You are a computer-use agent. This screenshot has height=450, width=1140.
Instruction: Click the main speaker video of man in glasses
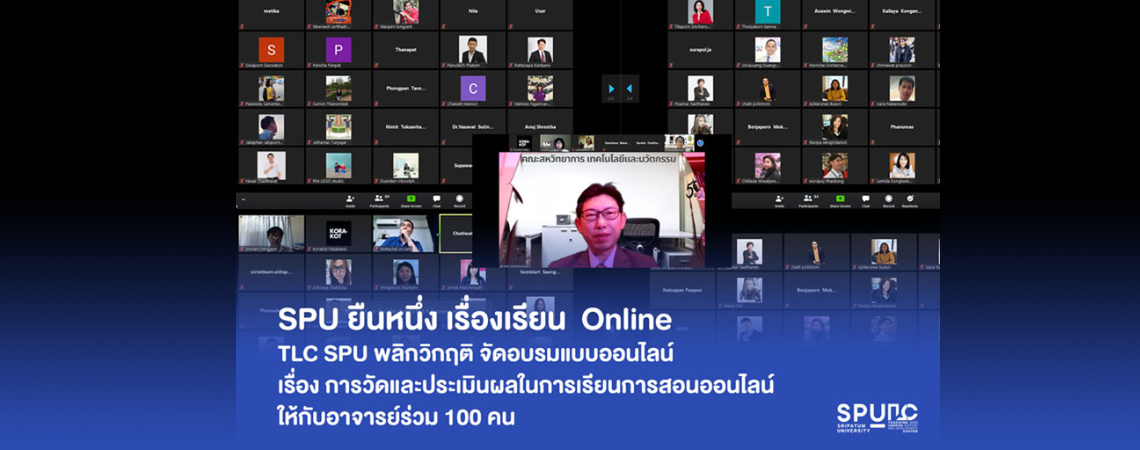(601, 209)
